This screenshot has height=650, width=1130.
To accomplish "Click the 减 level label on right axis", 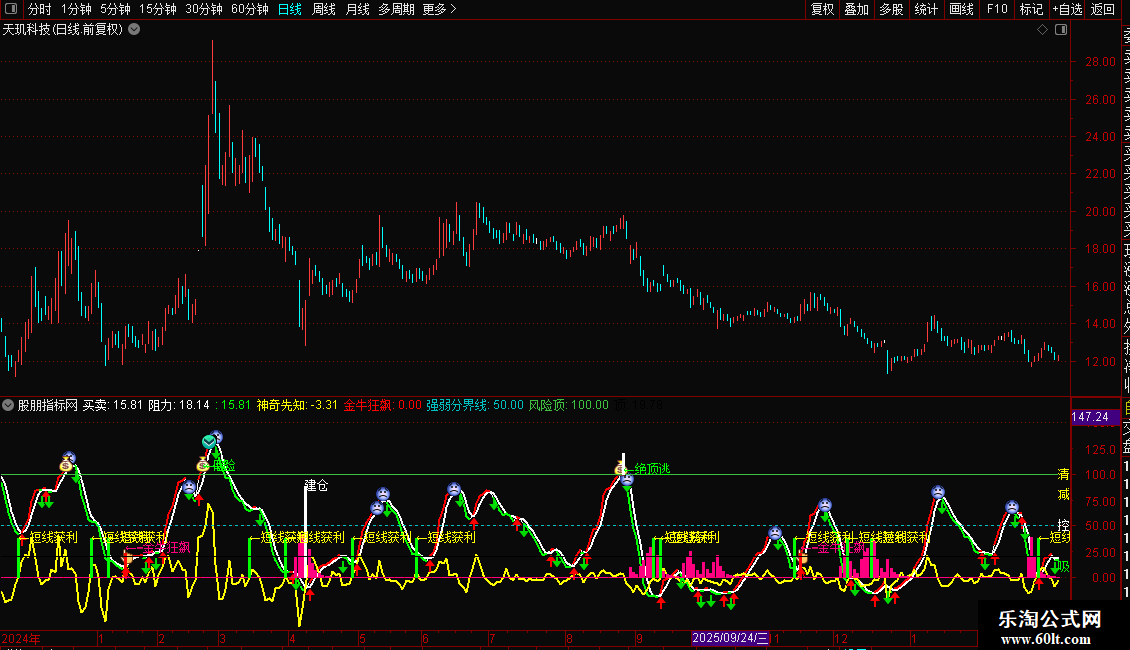I will [1063, 494].
